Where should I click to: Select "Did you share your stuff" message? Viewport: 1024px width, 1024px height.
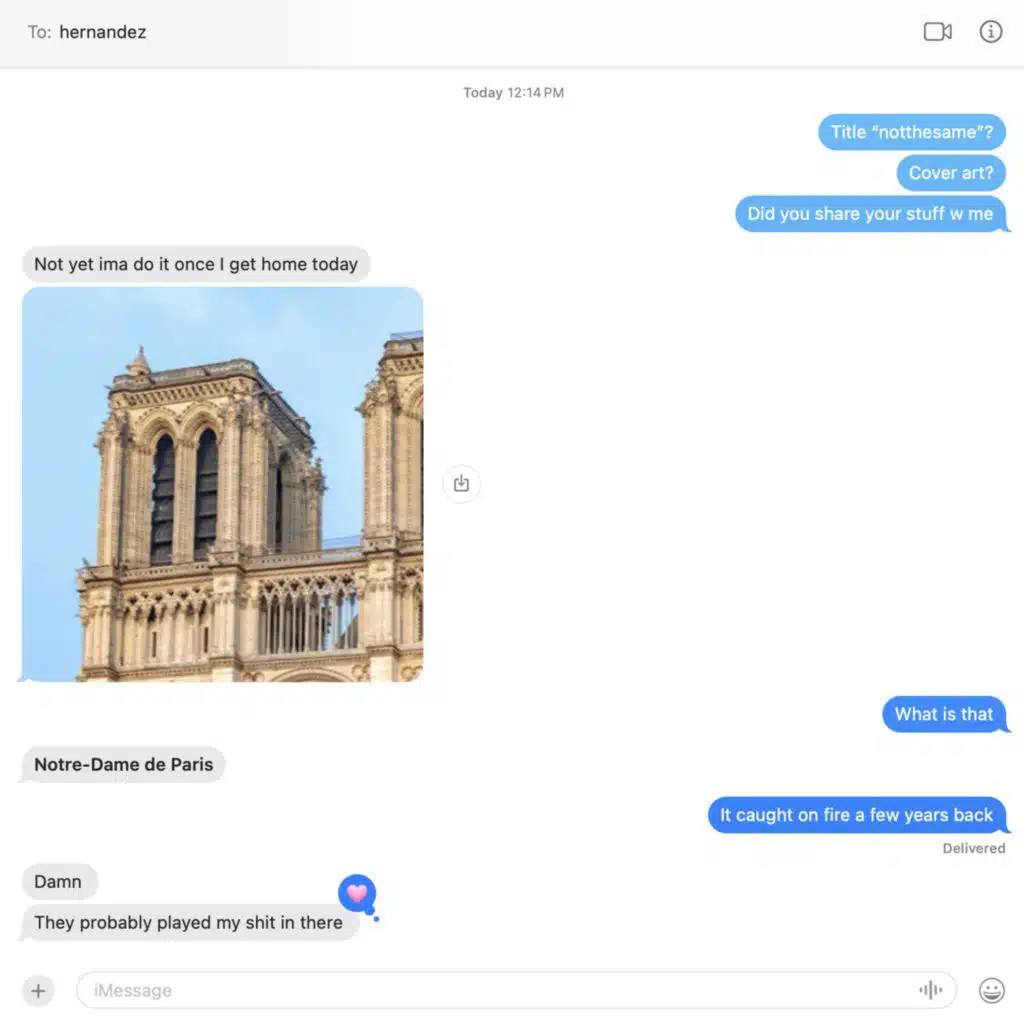pyautogui.click(x=870, y=214)
